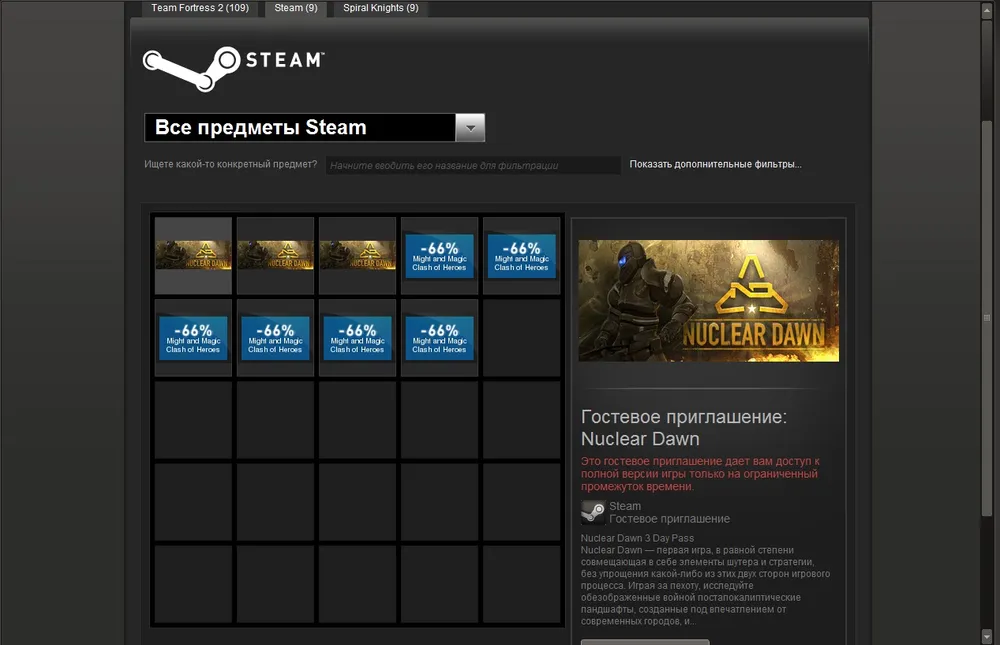Switch to the Team Fortress 2 (109) tab

(200, 8)
